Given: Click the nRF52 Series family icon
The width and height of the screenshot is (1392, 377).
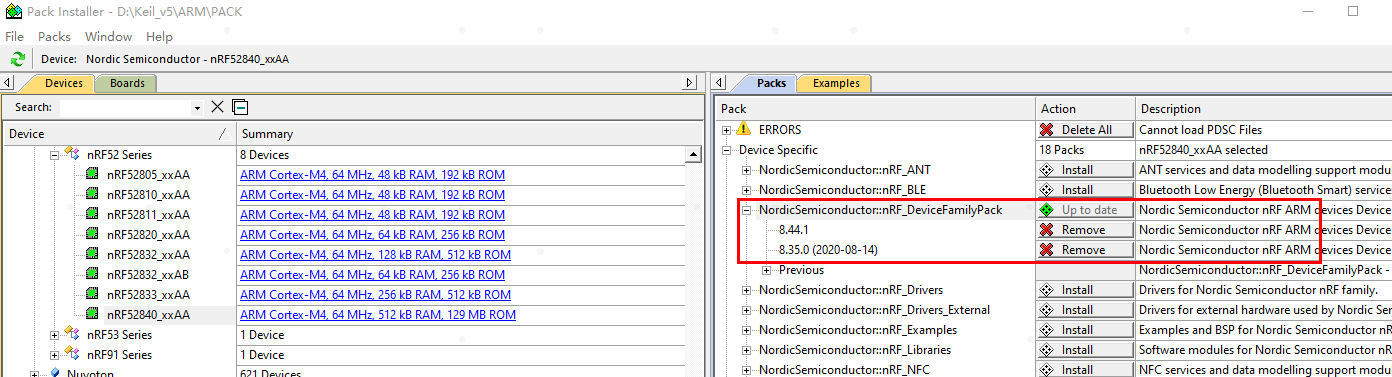Looking at the screenshot, I should click(72, 154).
